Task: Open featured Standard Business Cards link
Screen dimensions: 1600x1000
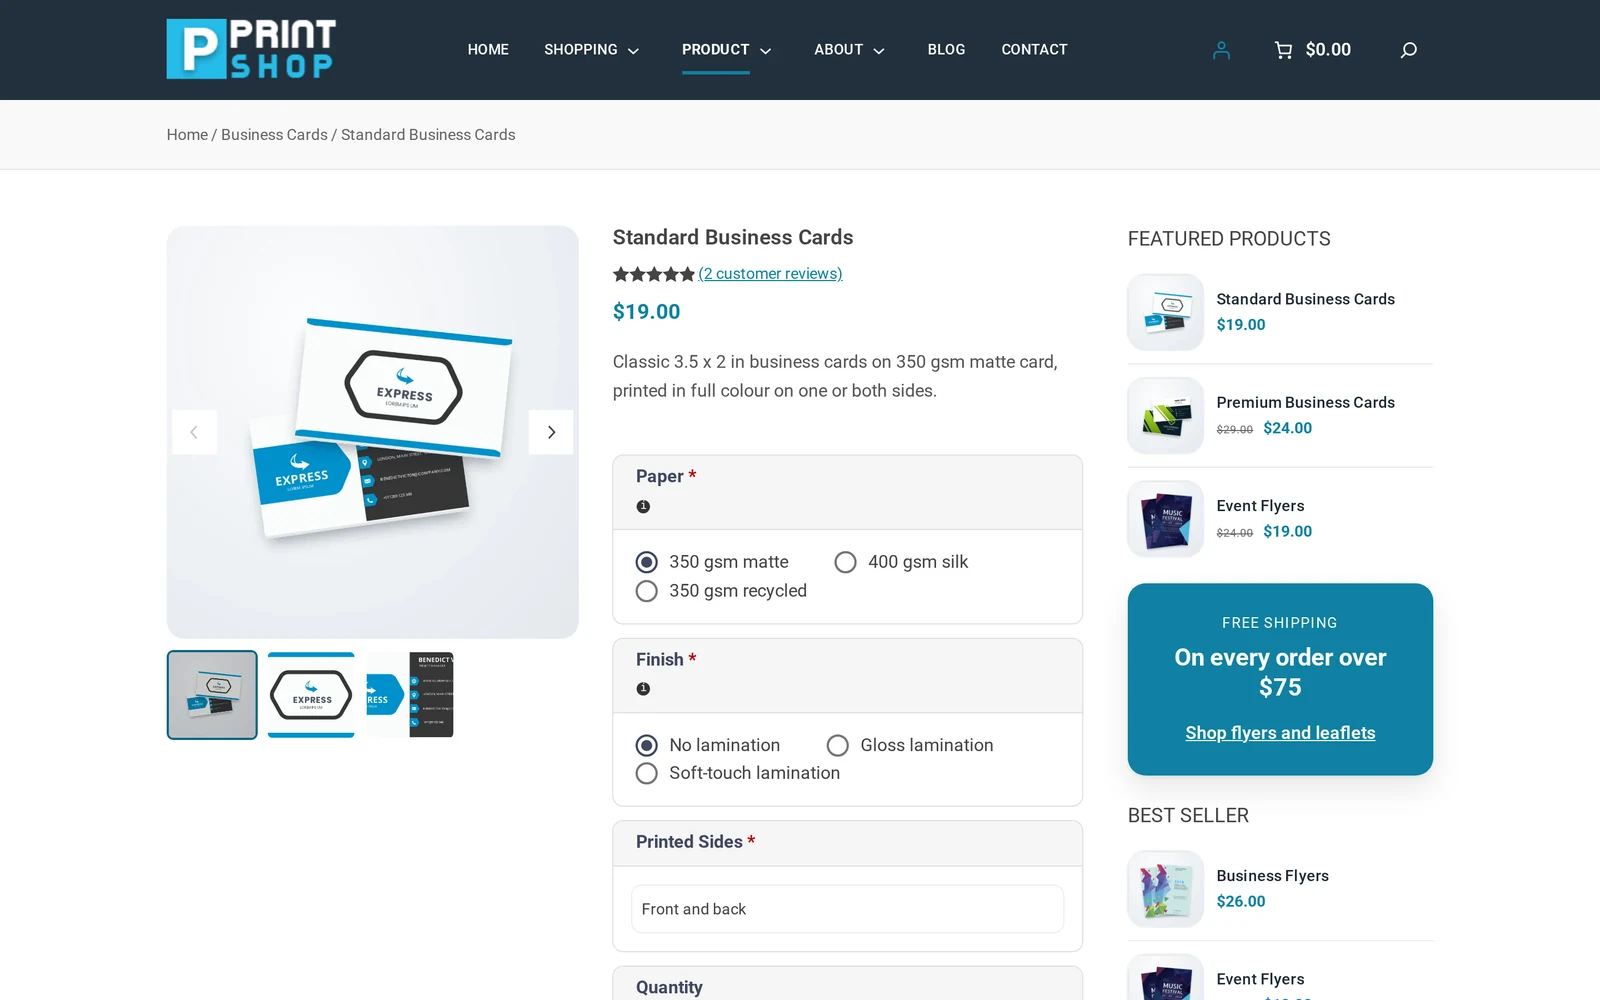Action: [1305, 299]
